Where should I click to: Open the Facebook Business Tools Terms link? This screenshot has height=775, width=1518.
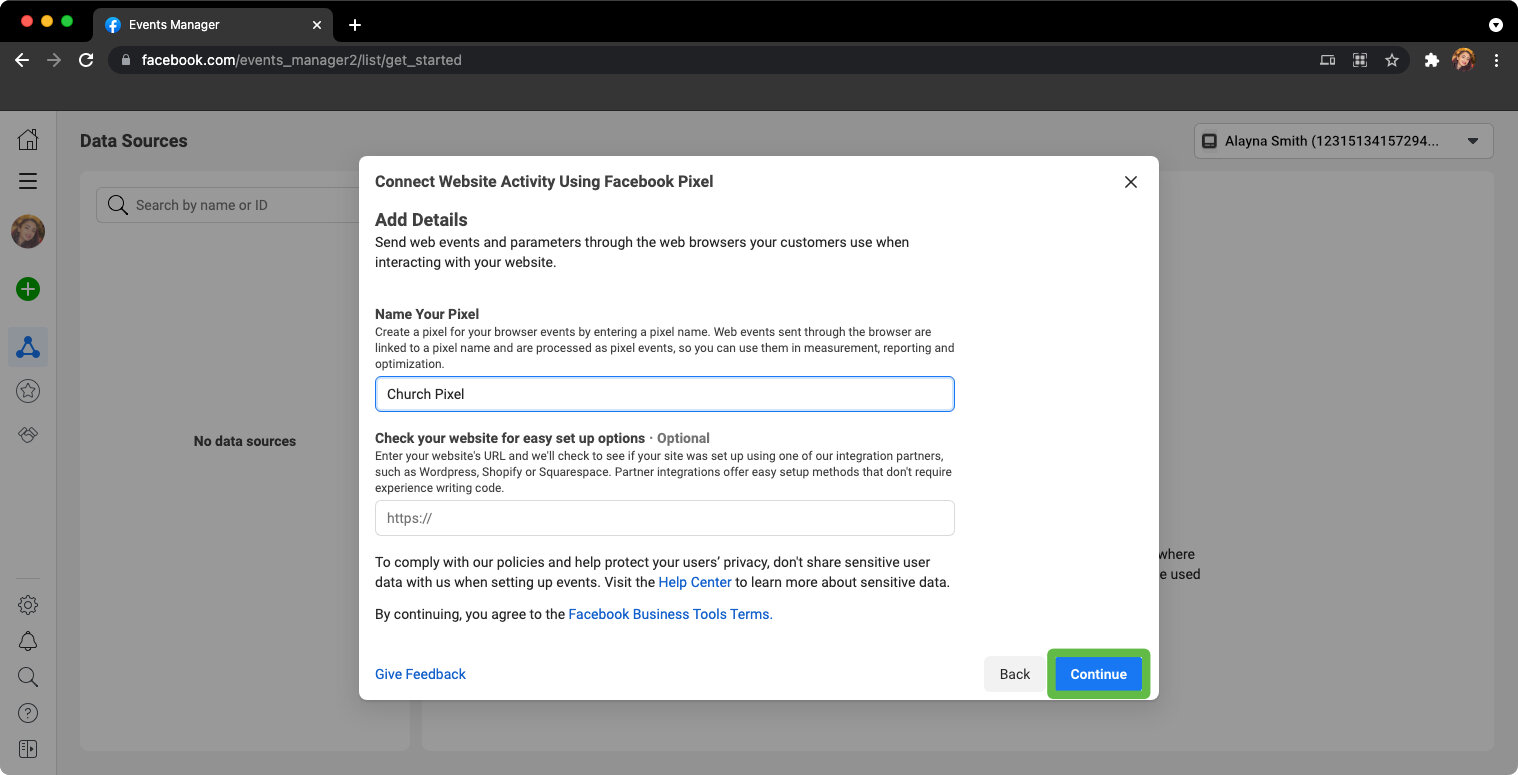pos(670,614)
